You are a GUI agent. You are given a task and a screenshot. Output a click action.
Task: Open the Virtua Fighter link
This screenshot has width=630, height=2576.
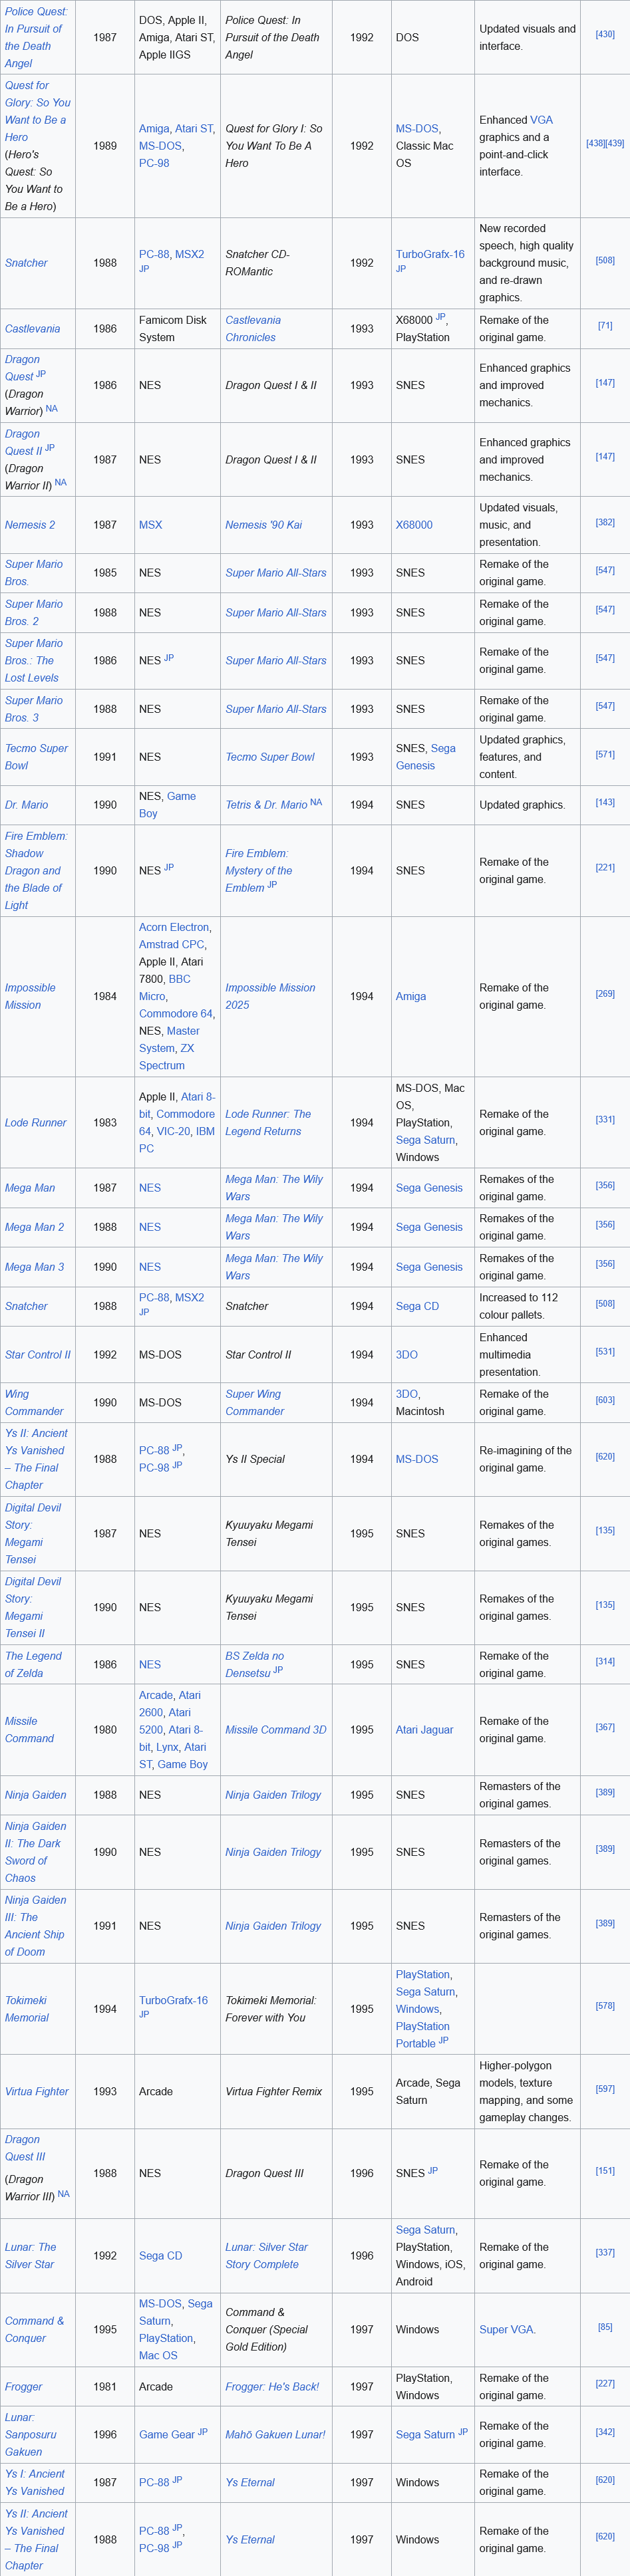click(x=37, y=2092)
